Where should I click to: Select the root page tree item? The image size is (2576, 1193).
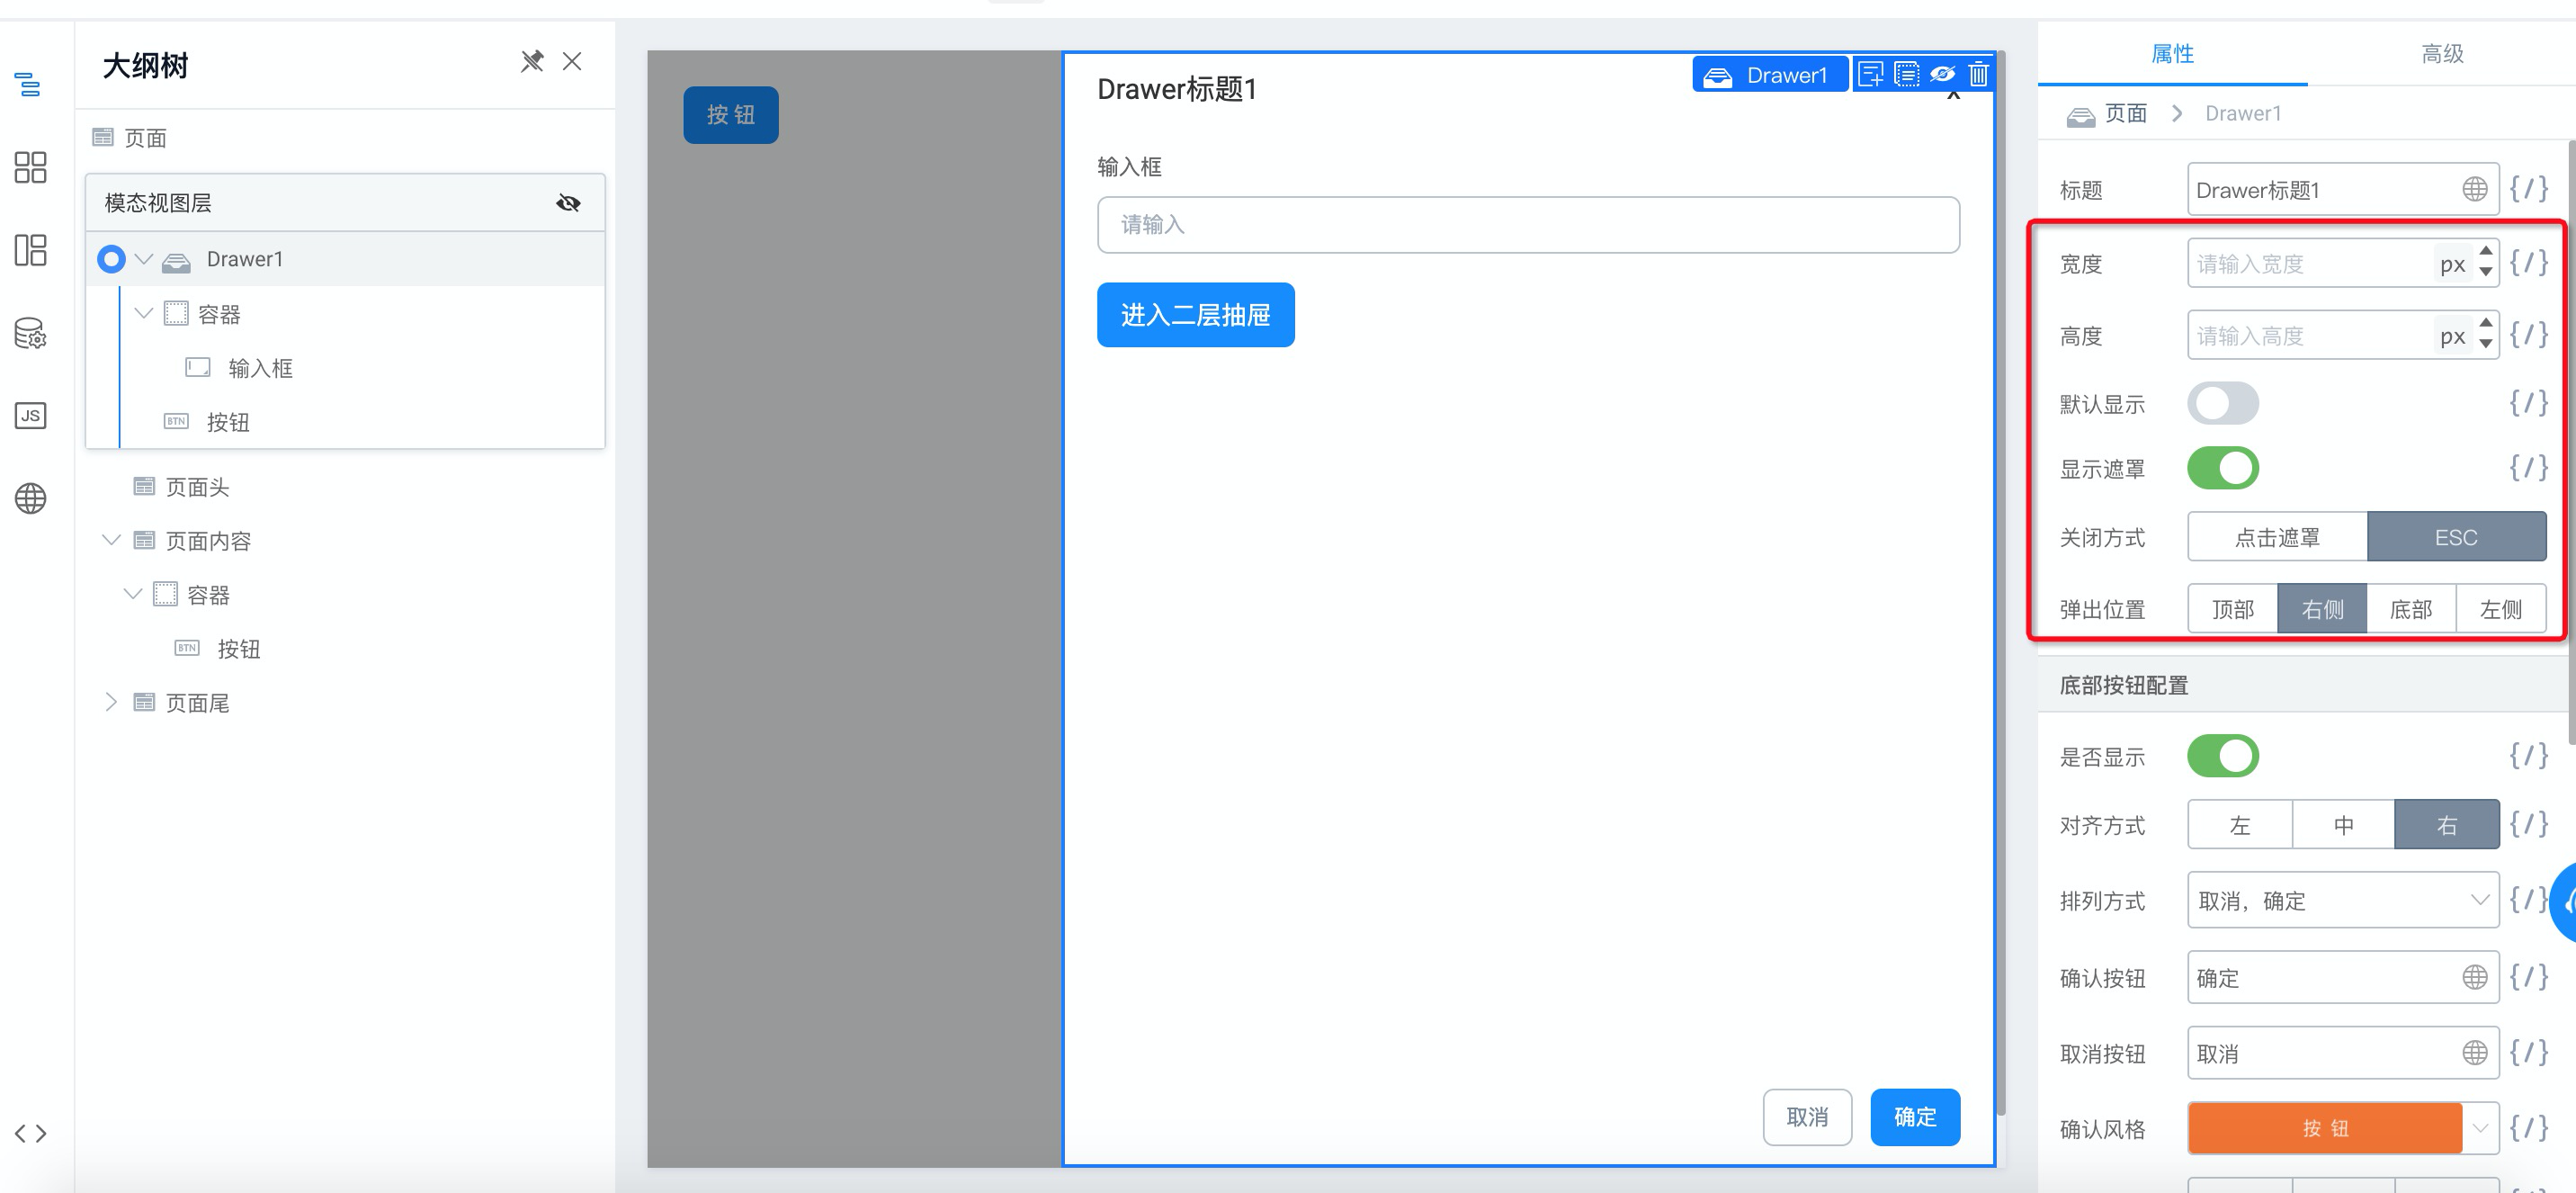pos(145,138)
